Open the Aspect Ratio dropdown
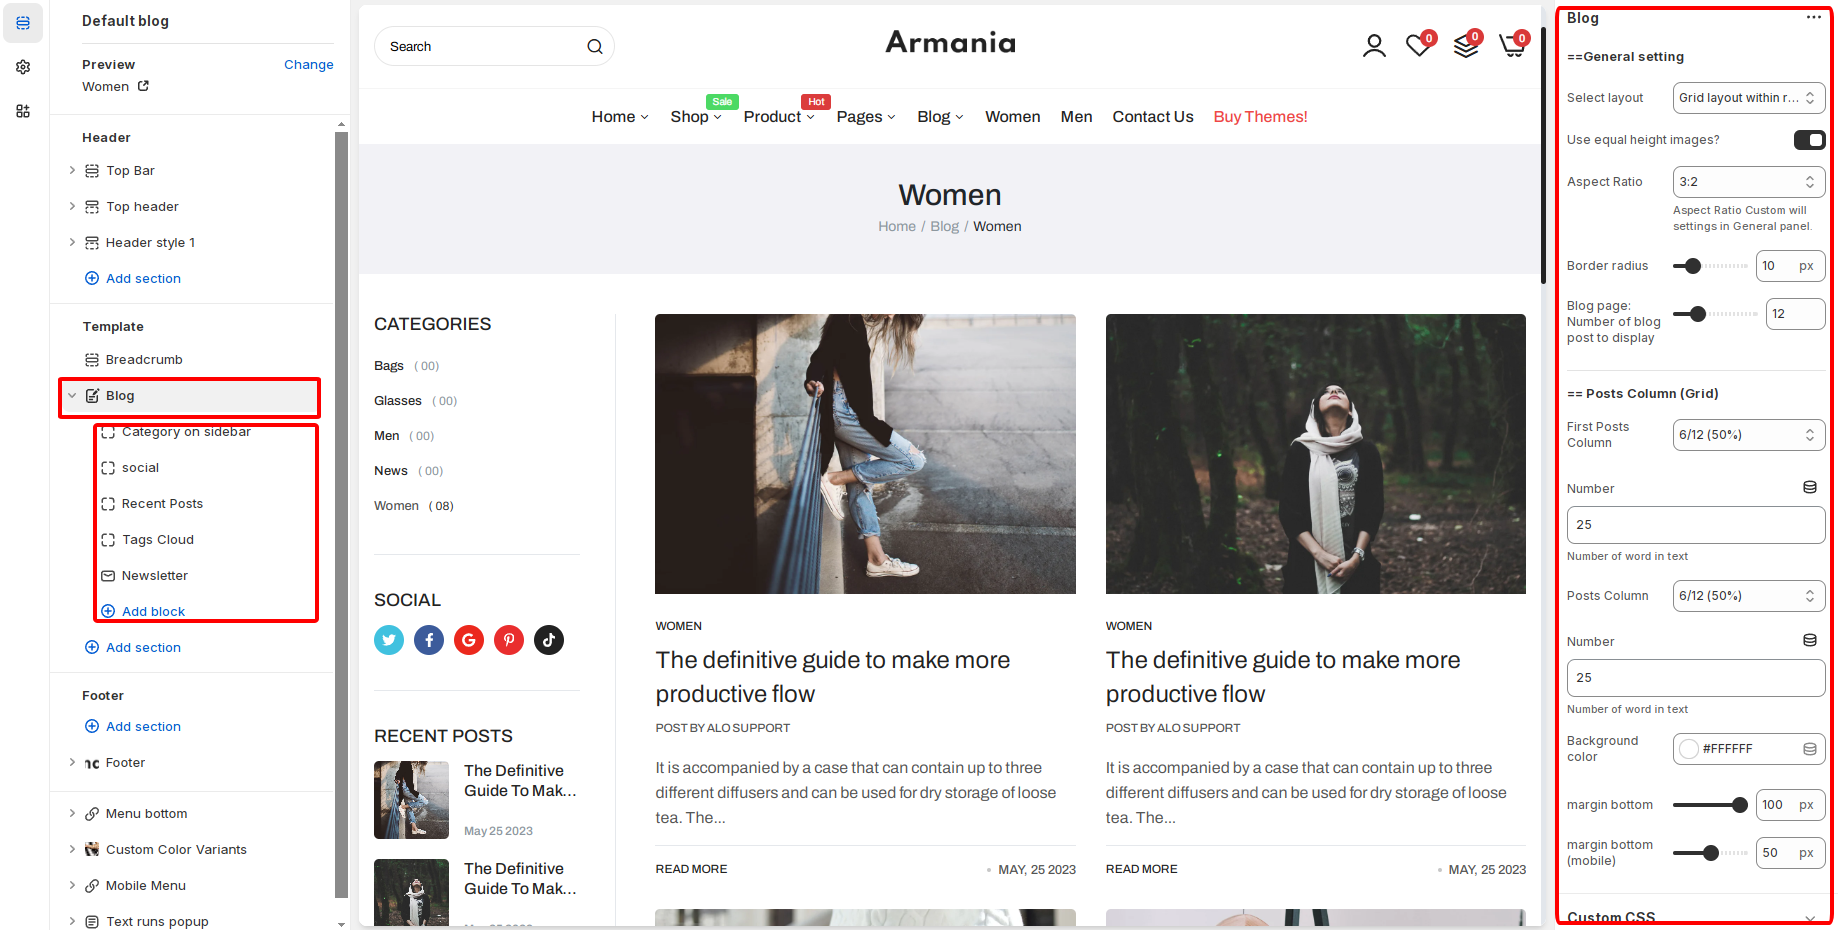The height and width of the screenshot is (930, 1839). click(x=1749, y=182)
